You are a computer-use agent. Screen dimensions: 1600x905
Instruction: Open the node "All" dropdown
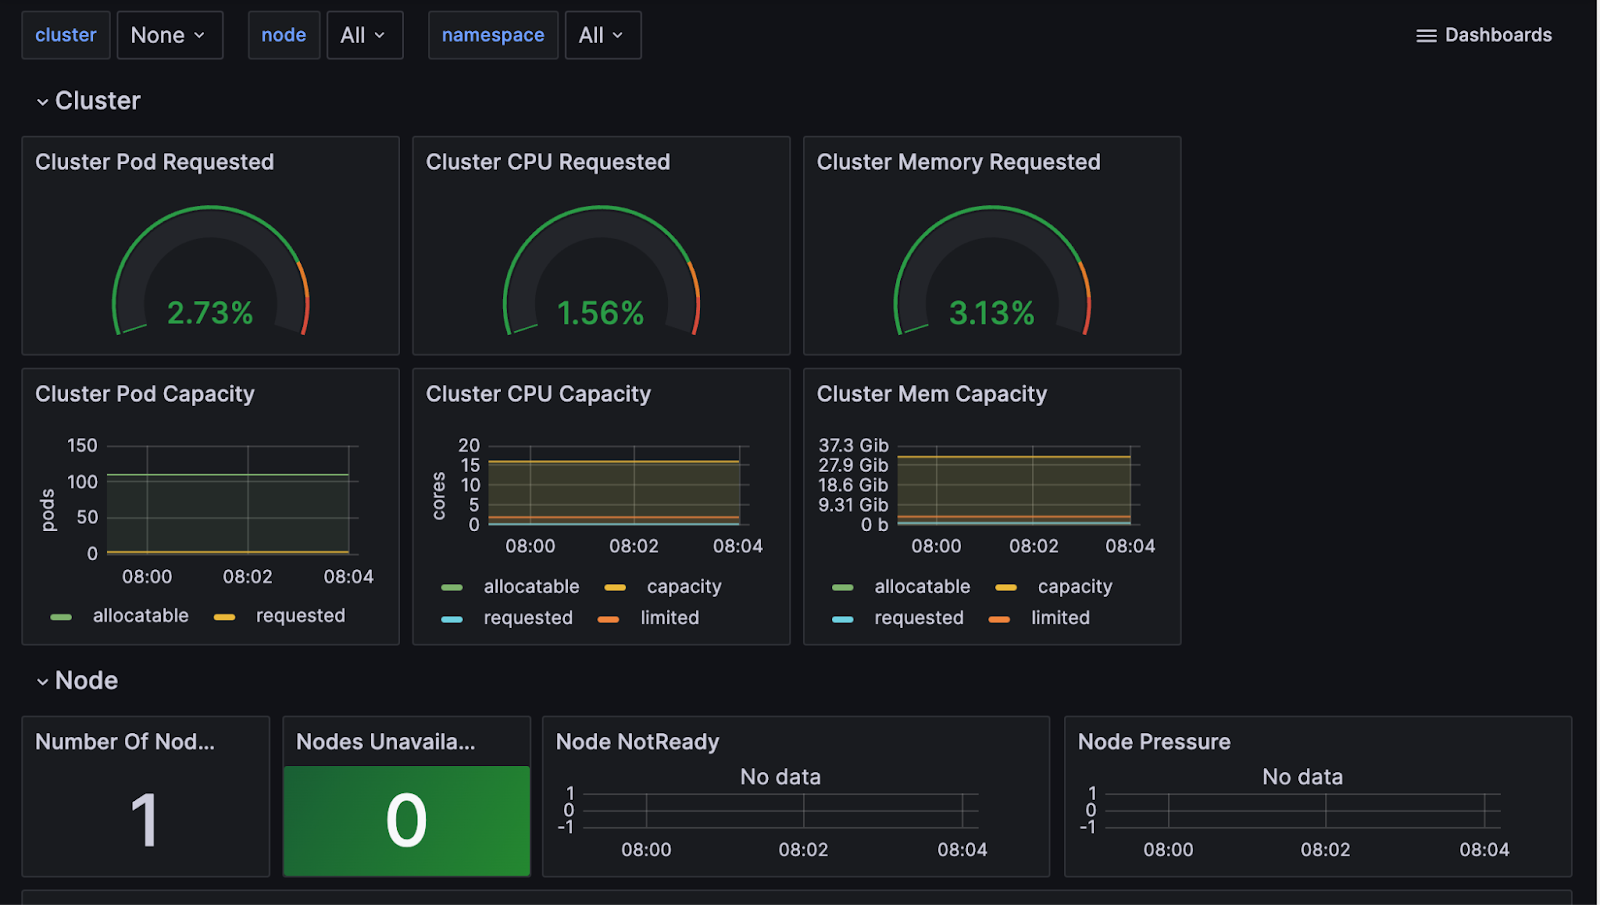click(364, 34)
